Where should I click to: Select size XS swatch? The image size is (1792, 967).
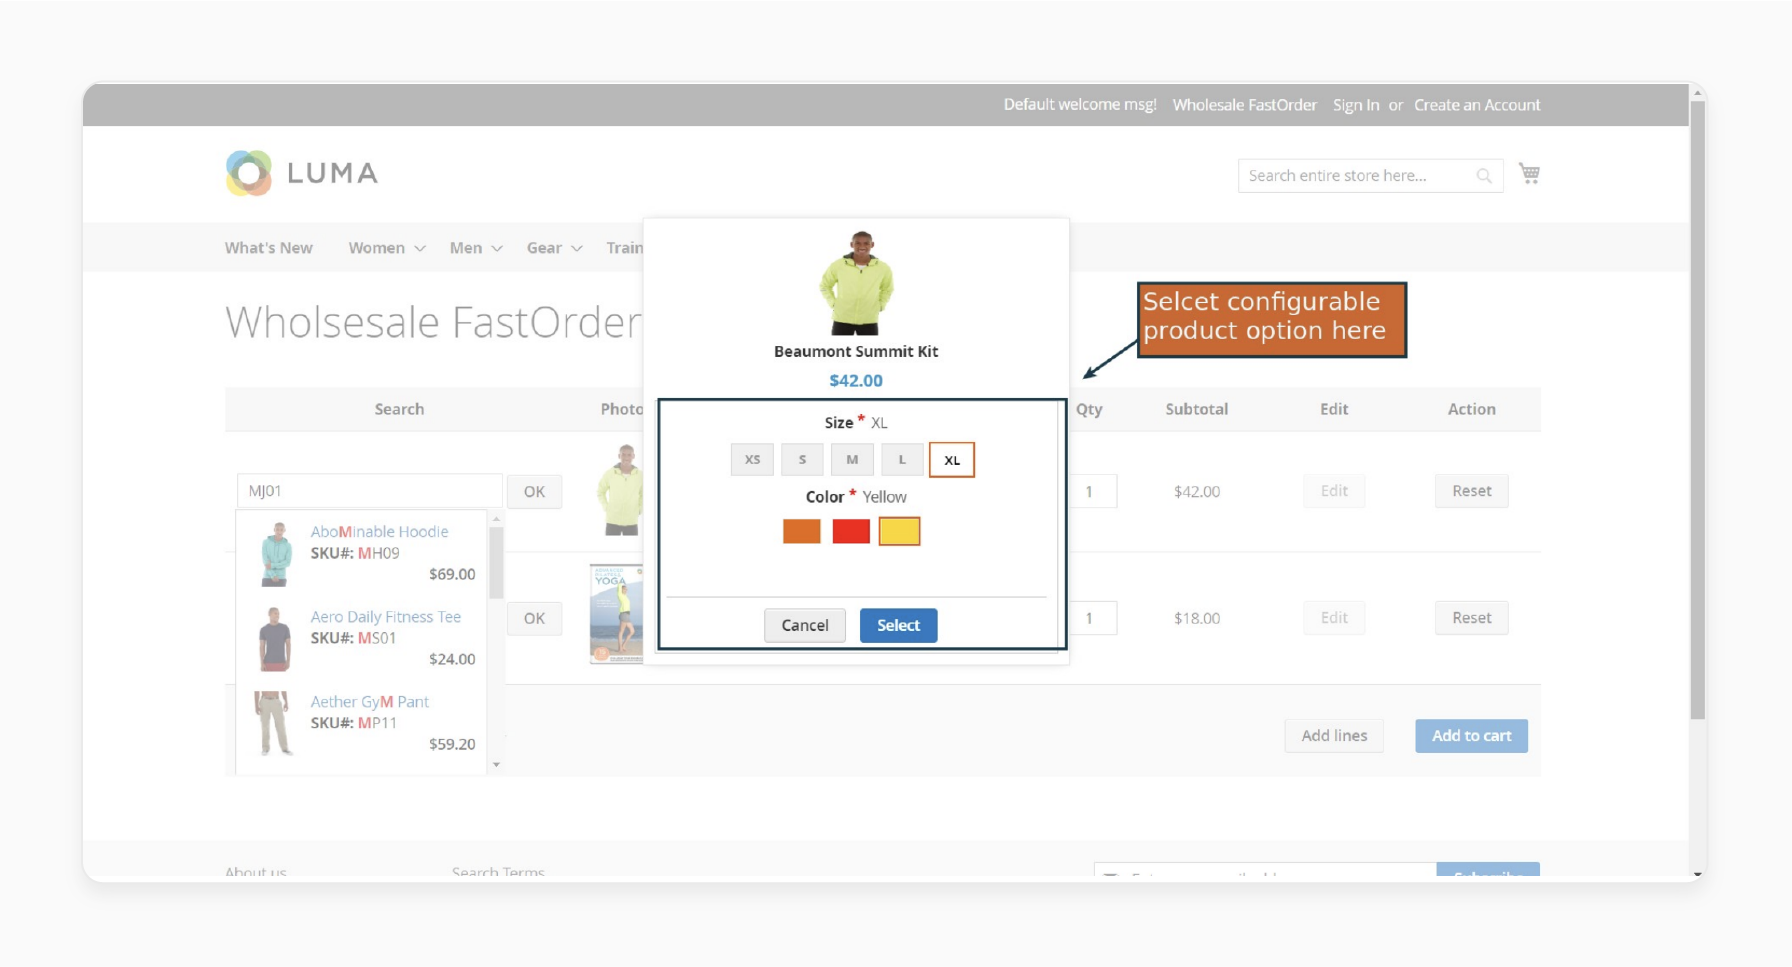(x=752, y=460)
